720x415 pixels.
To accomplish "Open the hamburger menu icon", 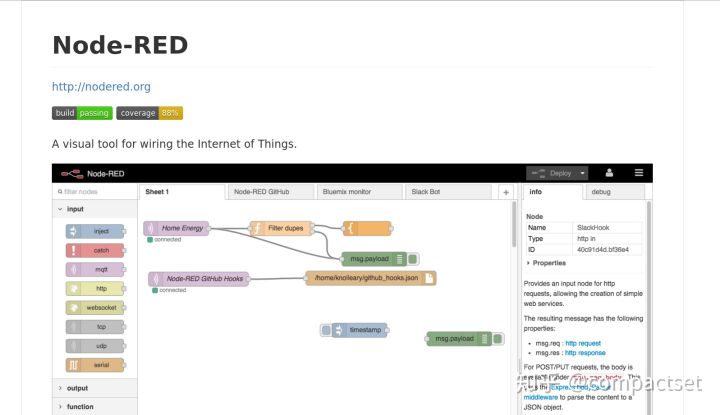I will click(639, 173).
